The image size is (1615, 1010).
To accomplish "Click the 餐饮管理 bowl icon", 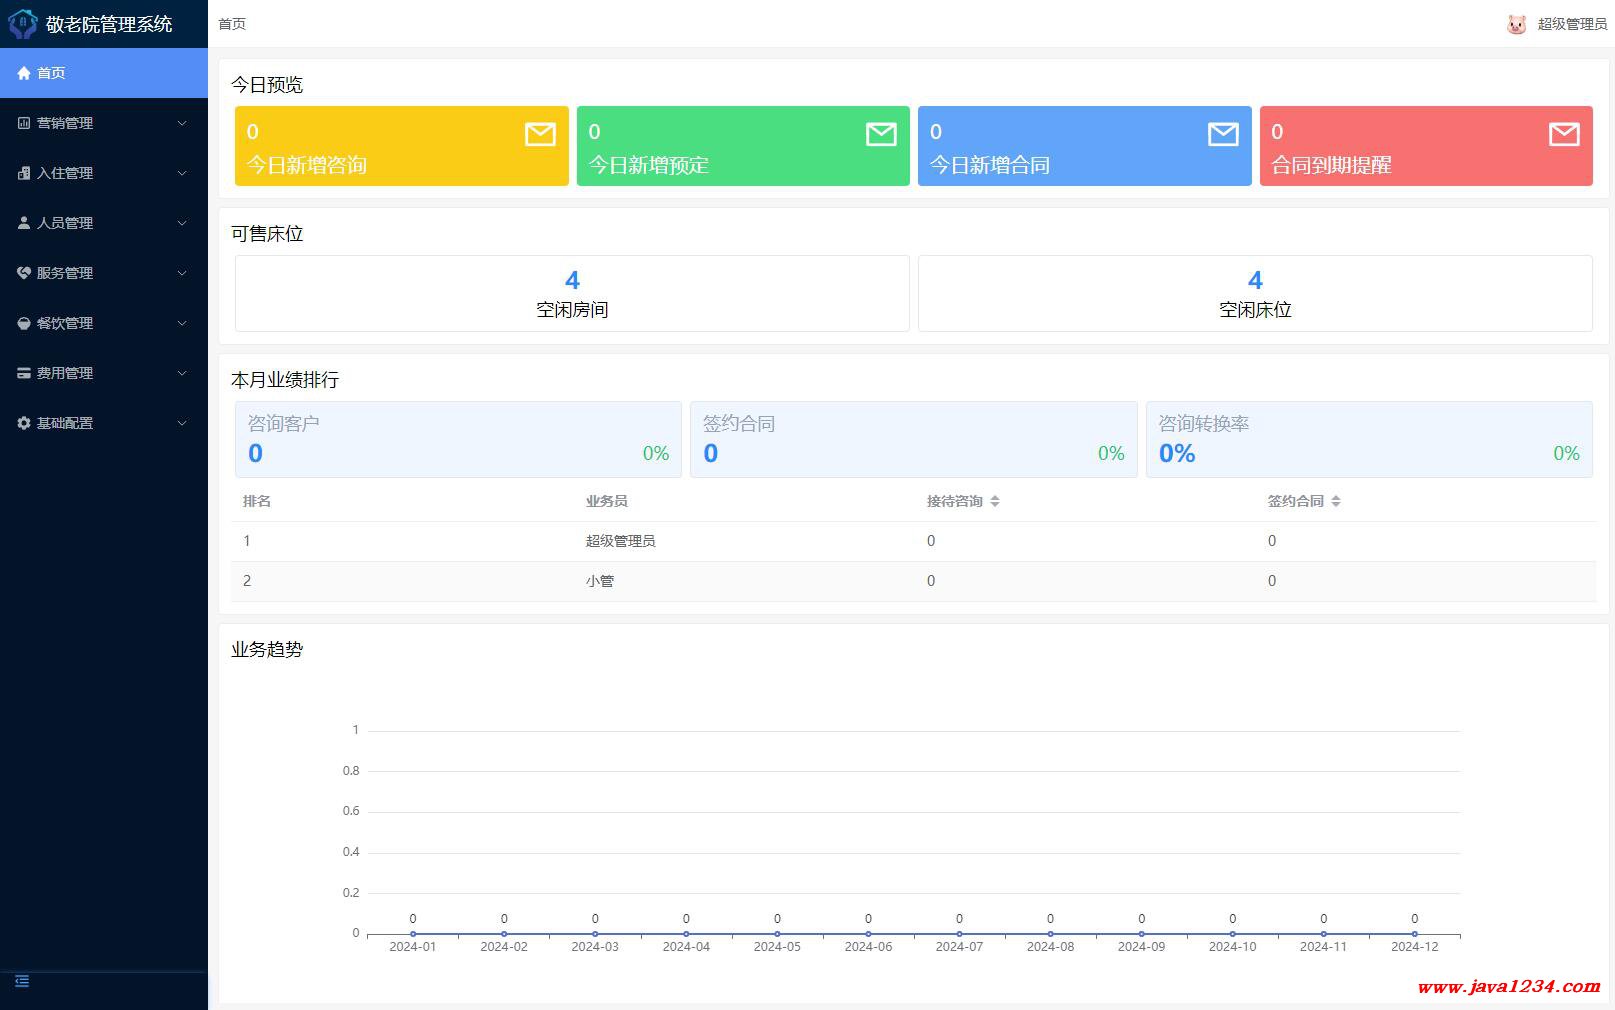I will pos(24,323).
